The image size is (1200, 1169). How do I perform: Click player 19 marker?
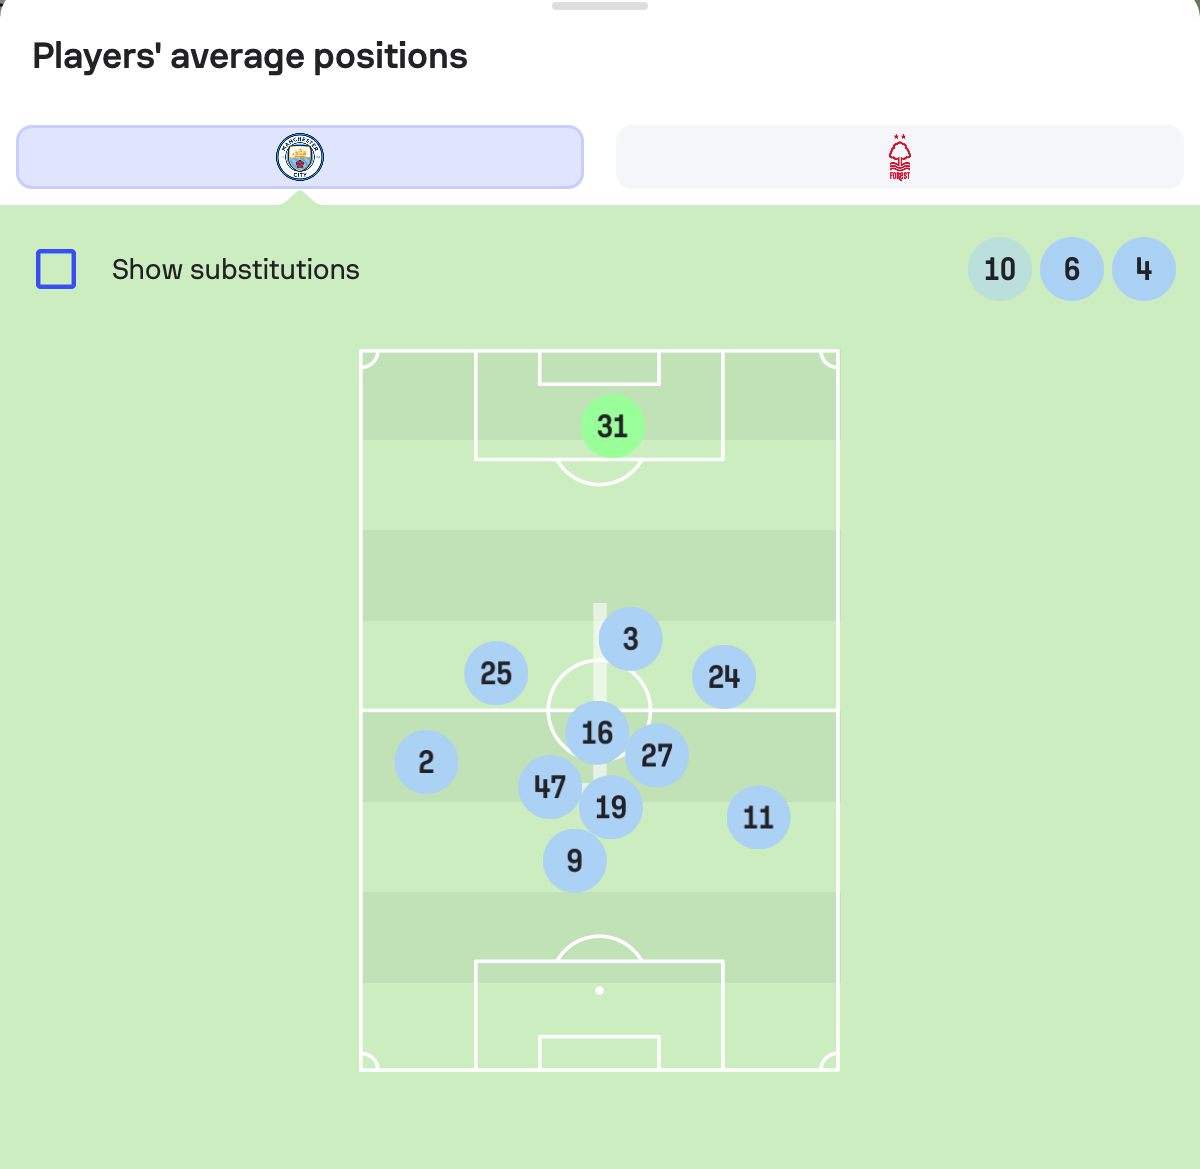(x=611, y=807)
